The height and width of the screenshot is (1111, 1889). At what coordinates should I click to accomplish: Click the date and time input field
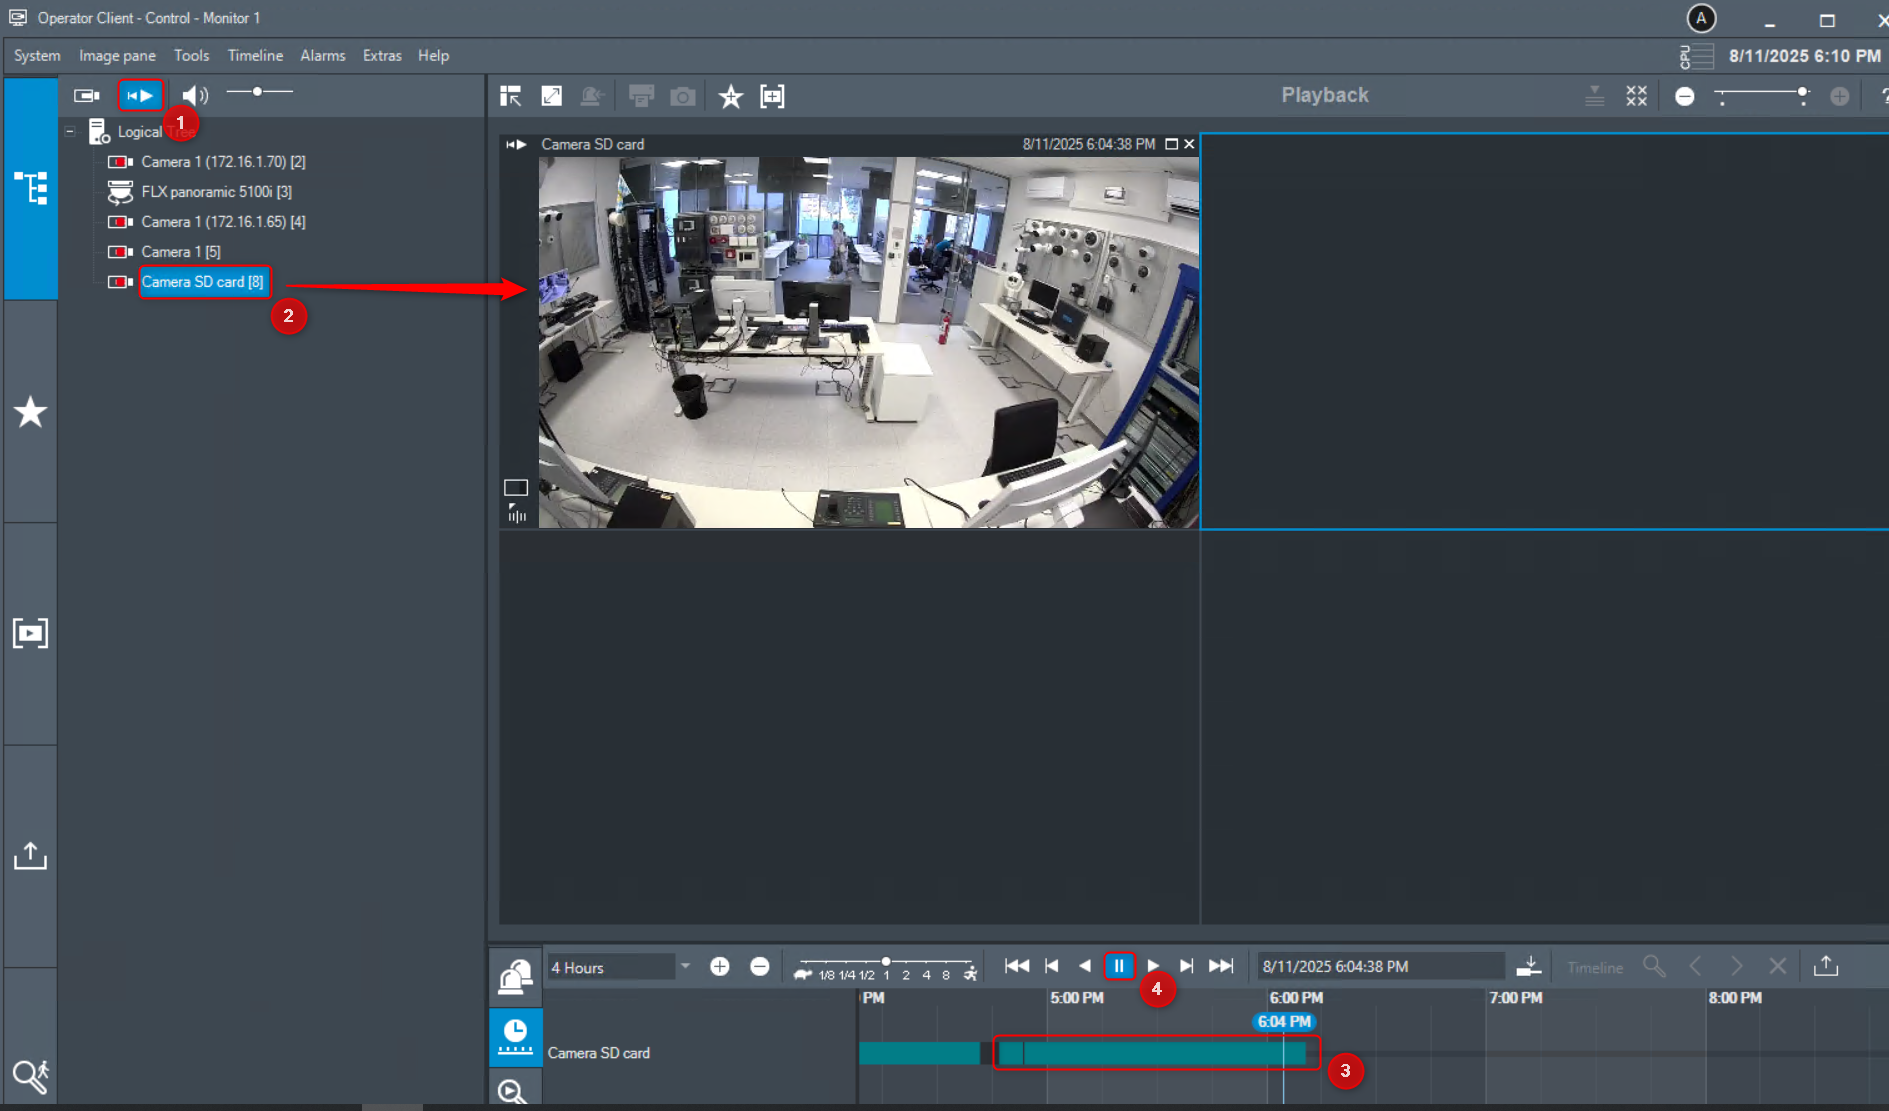coord(1380,967)
